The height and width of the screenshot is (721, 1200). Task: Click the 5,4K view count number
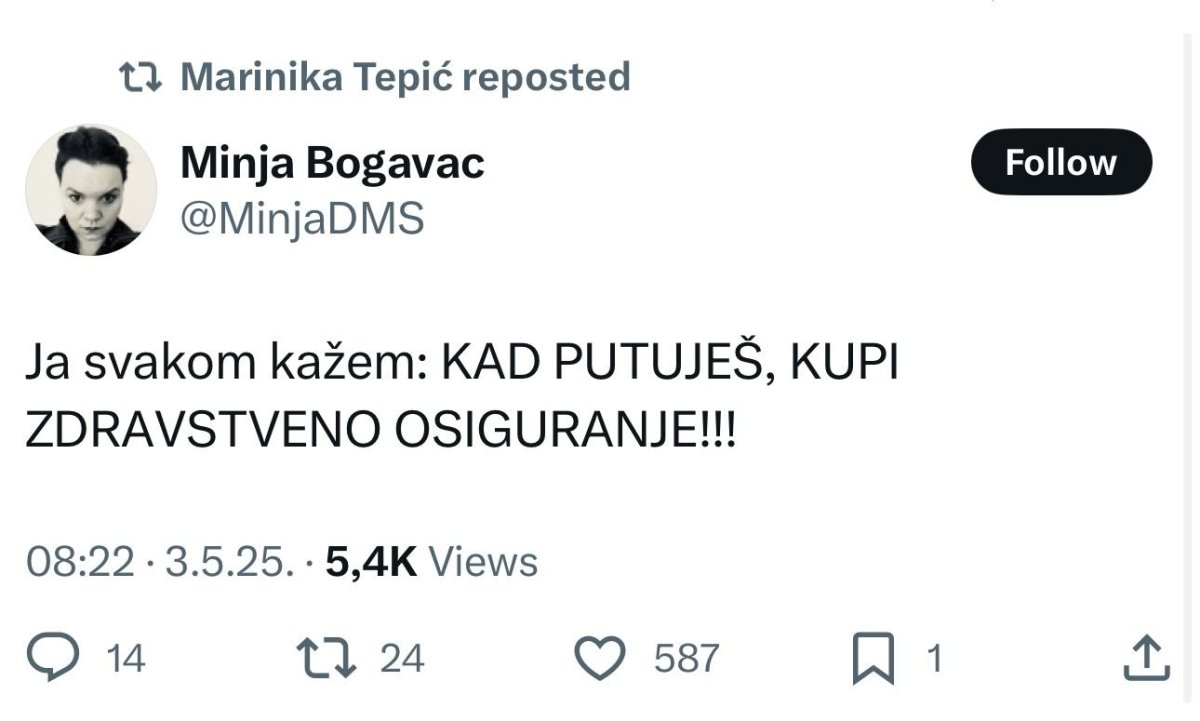tap(370, 562)
